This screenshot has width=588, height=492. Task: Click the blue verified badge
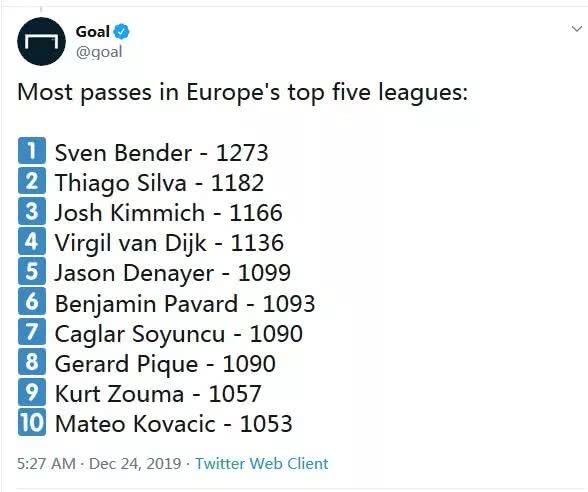(x=122, y=32)
